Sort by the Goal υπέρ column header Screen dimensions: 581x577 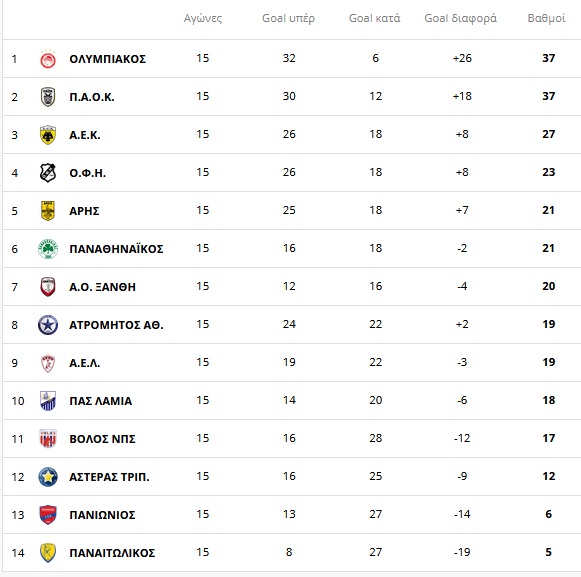288,18
